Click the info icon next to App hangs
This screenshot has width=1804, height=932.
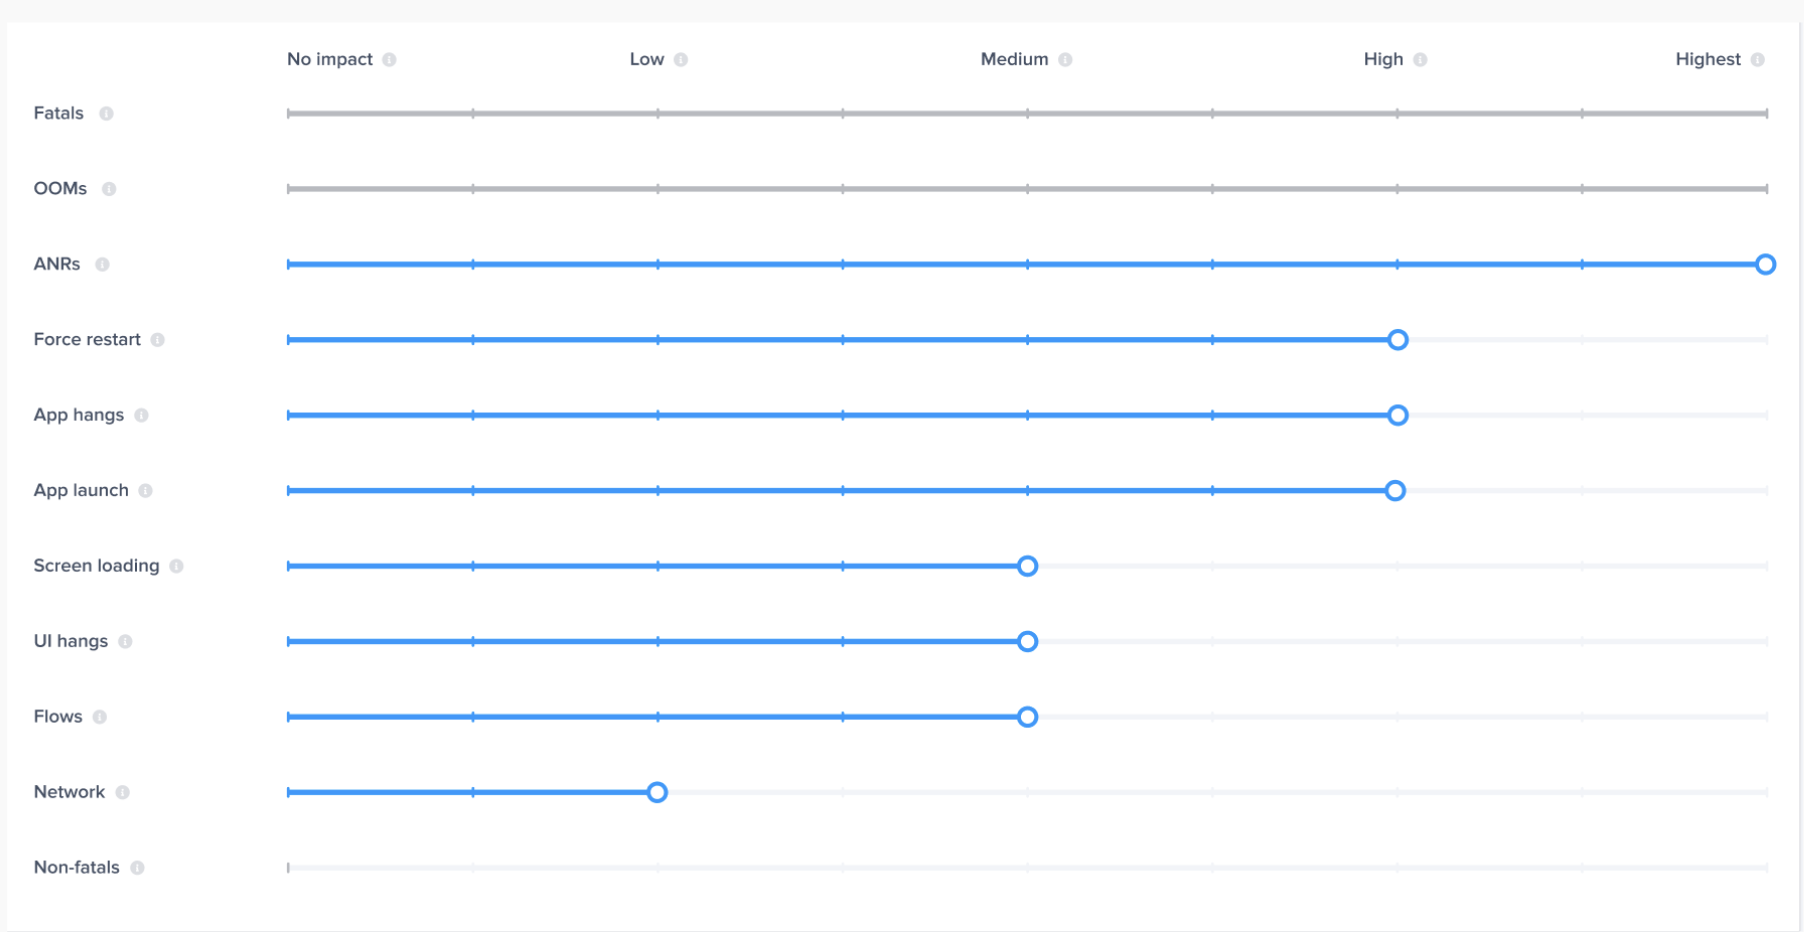142,415
